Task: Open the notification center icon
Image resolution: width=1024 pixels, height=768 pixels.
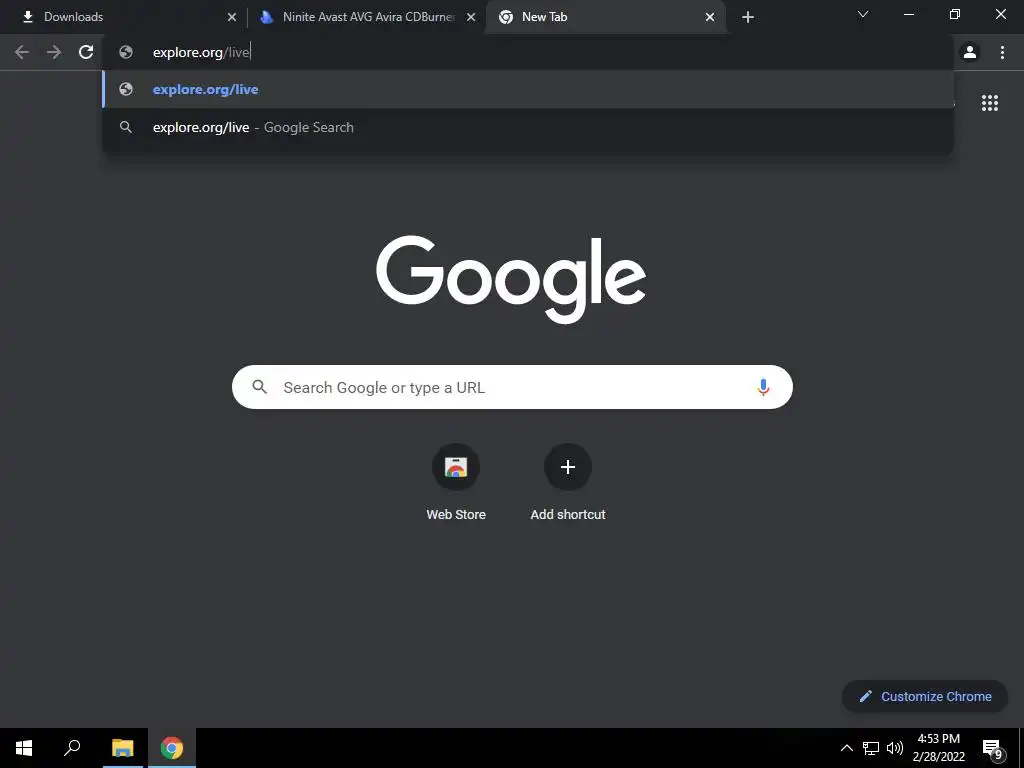Action: [992, 750]
